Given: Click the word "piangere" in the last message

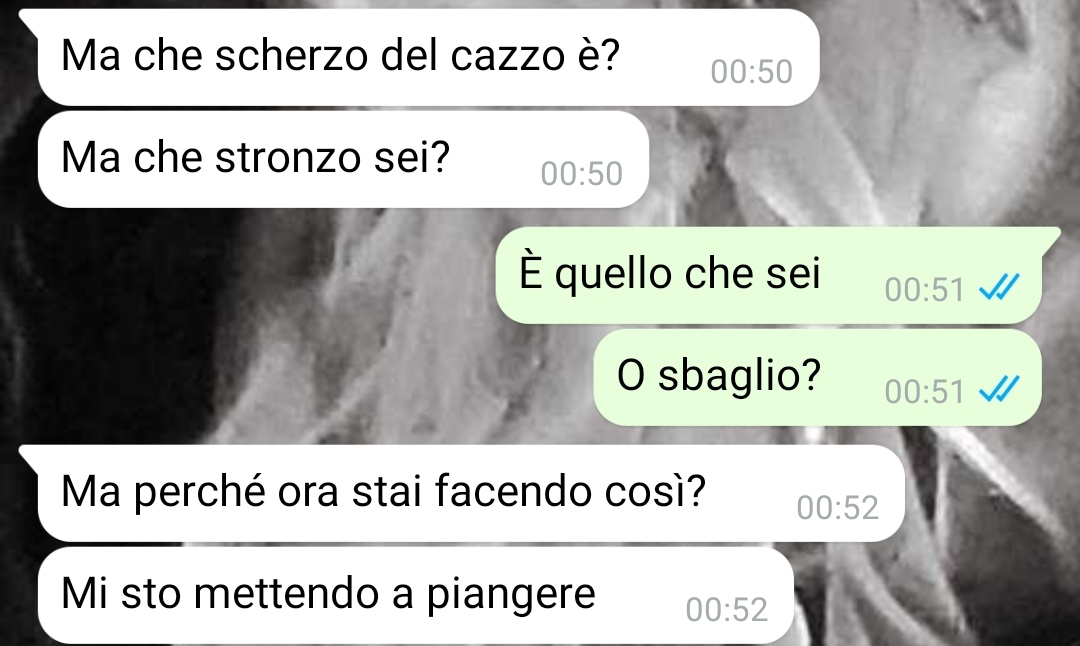Looking at the screenshot, I should click(510, 596).
